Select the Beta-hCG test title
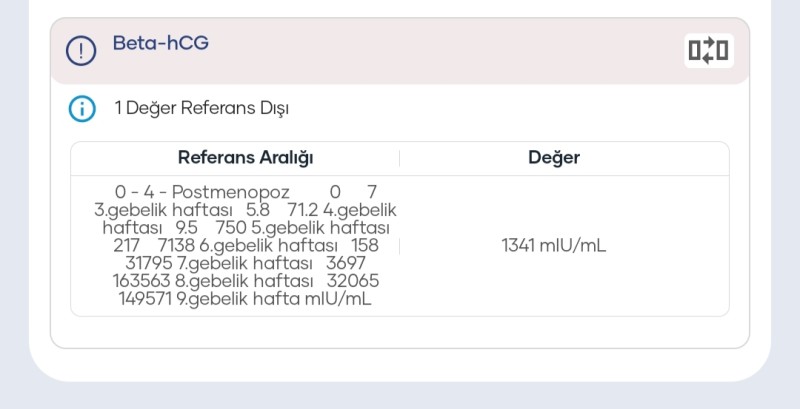 tap(160, 43)
